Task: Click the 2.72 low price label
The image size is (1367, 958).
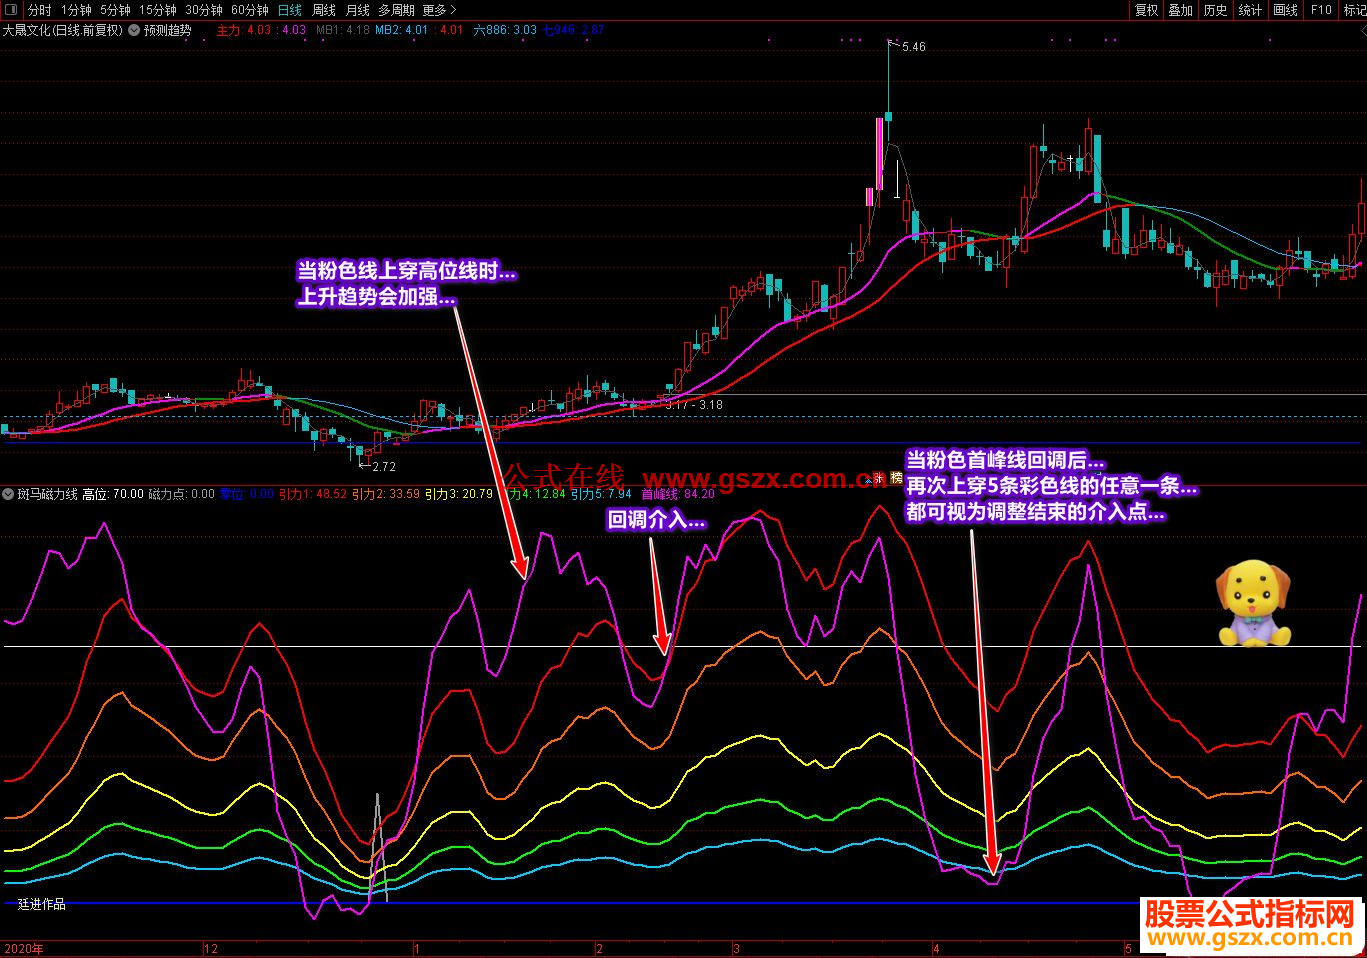Action: [384, 467]
